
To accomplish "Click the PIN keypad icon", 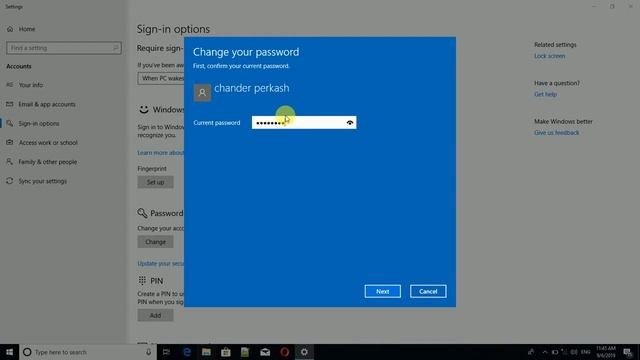I will 142,280.
